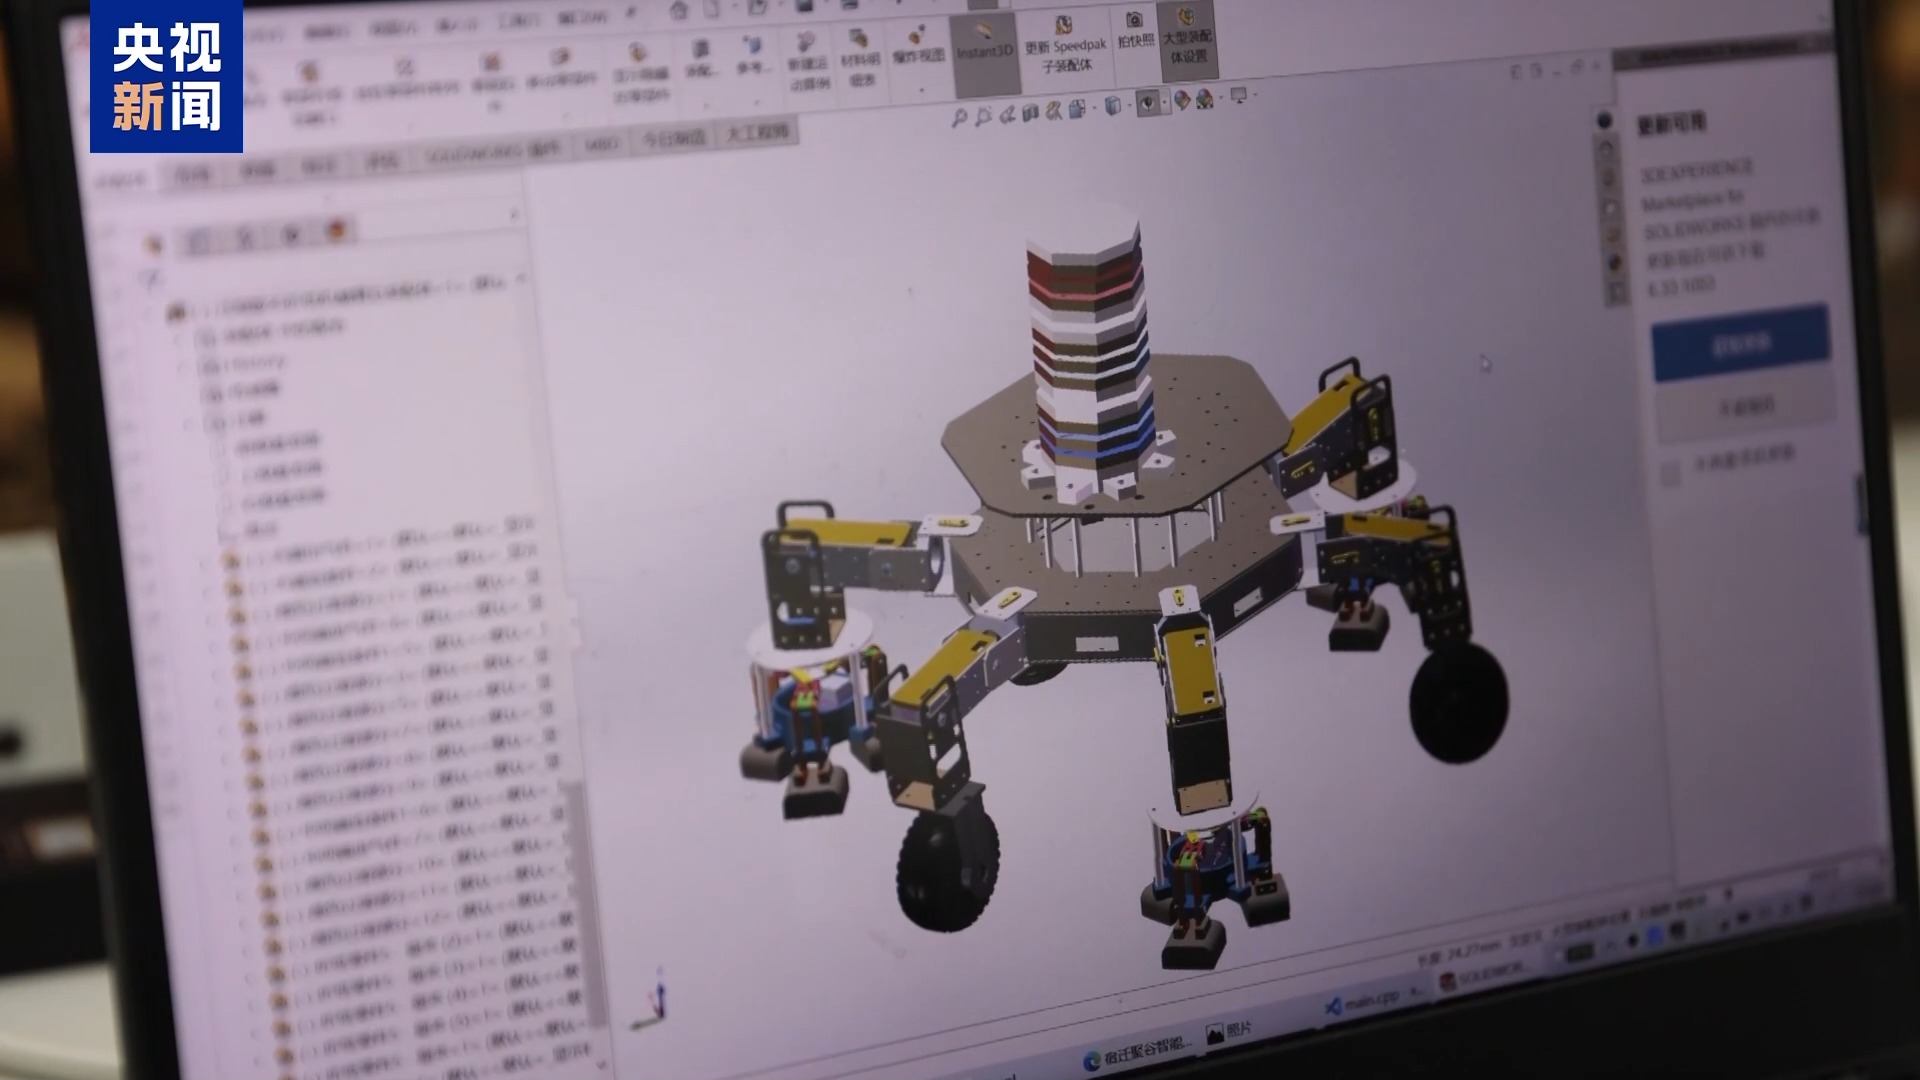Expand the Hide/Show Items dropdown arrow
Image resolution: width=1920 pixels, height=1080 pixels.
[x=1165, y=102]
